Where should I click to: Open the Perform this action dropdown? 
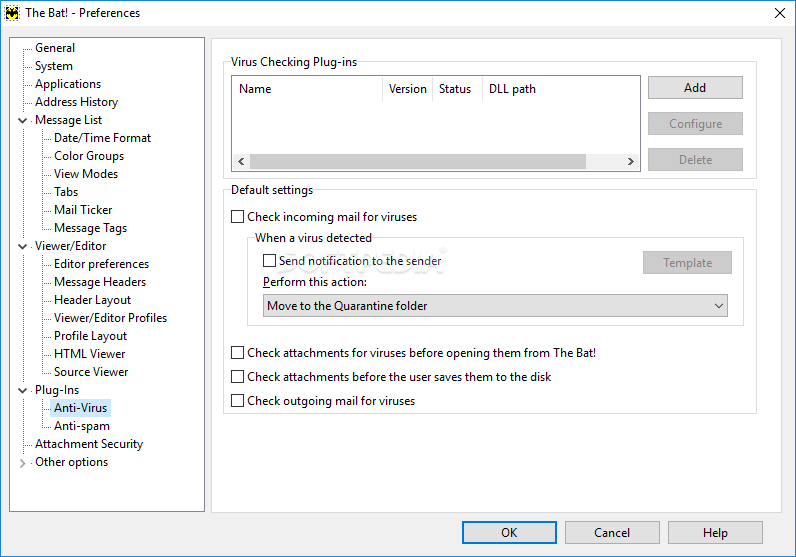(495, 306)
